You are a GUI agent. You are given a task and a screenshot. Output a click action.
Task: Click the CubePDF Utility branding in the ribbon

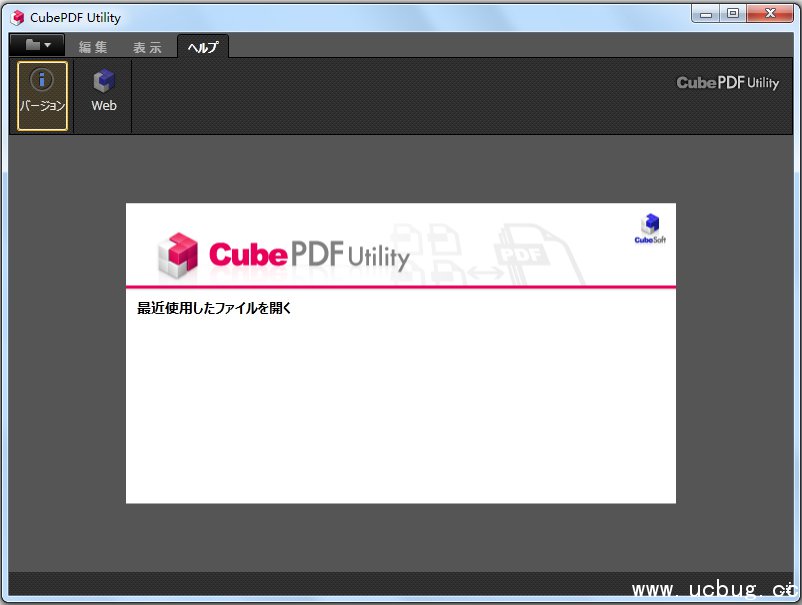(x=727, y=83)
